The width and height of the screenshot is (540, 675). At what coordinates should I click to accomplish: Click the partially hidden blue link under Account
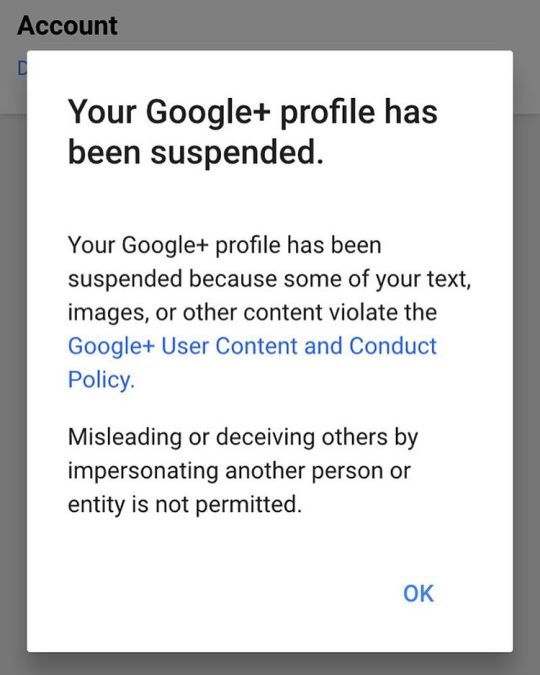(22, 68)
